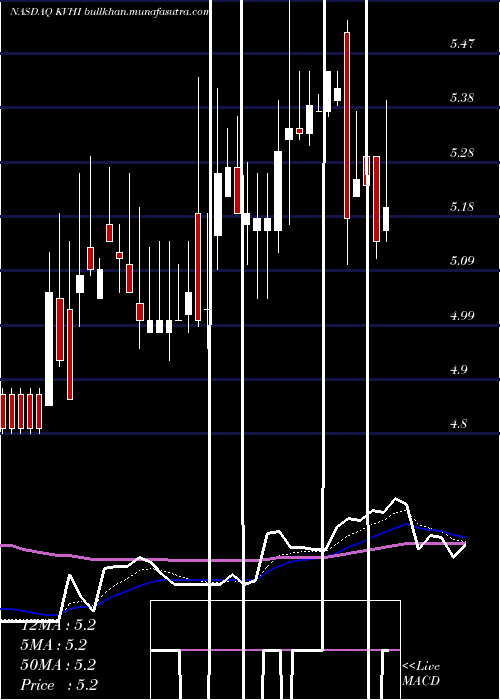The height and width of the screenshot is (700, 500).
Task: Select the 4.8 price axis label
Action: 459,424
